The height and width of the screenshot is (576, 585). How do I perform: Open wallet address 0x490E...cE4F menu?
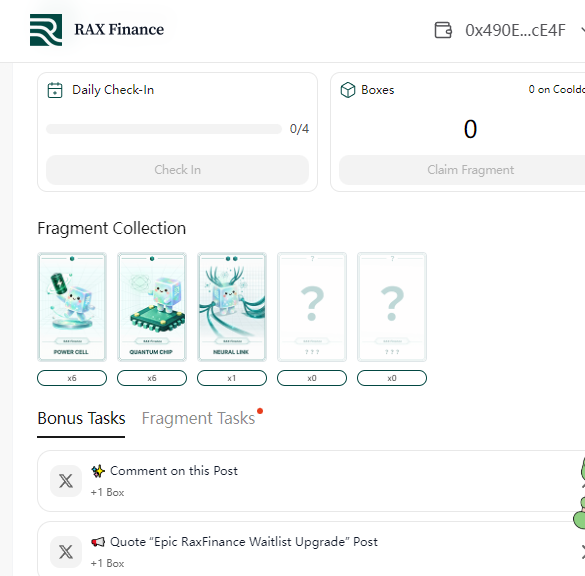point(515,30)
